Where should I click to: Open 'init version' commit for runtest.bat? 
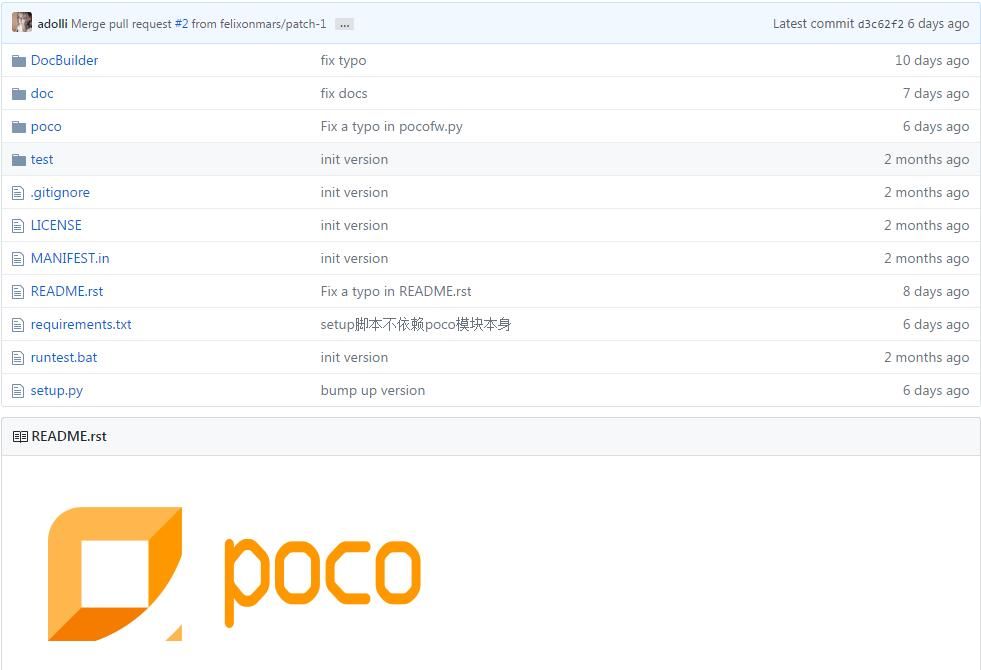click(354, 357)
